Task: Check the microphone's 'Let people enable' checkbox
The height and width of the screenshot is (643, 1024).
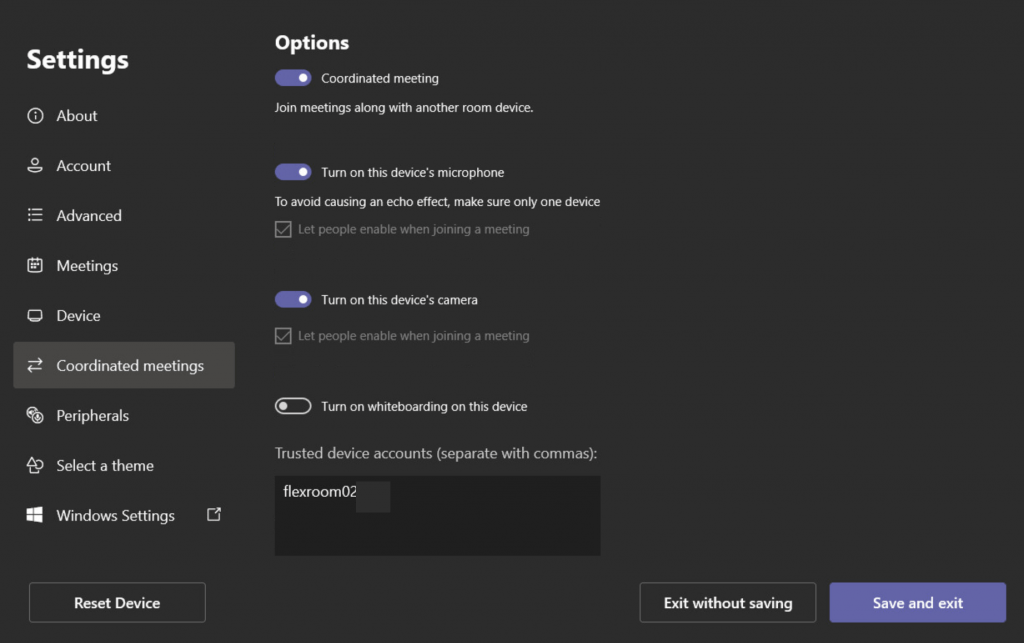Action: click(283, 229)
